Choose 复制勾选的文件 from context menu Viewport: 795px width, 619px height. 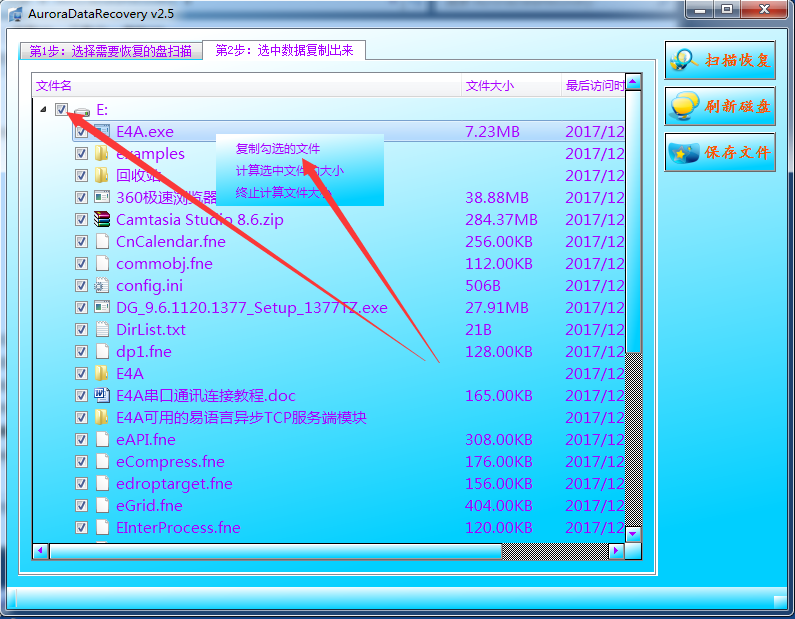coord(278,149)
